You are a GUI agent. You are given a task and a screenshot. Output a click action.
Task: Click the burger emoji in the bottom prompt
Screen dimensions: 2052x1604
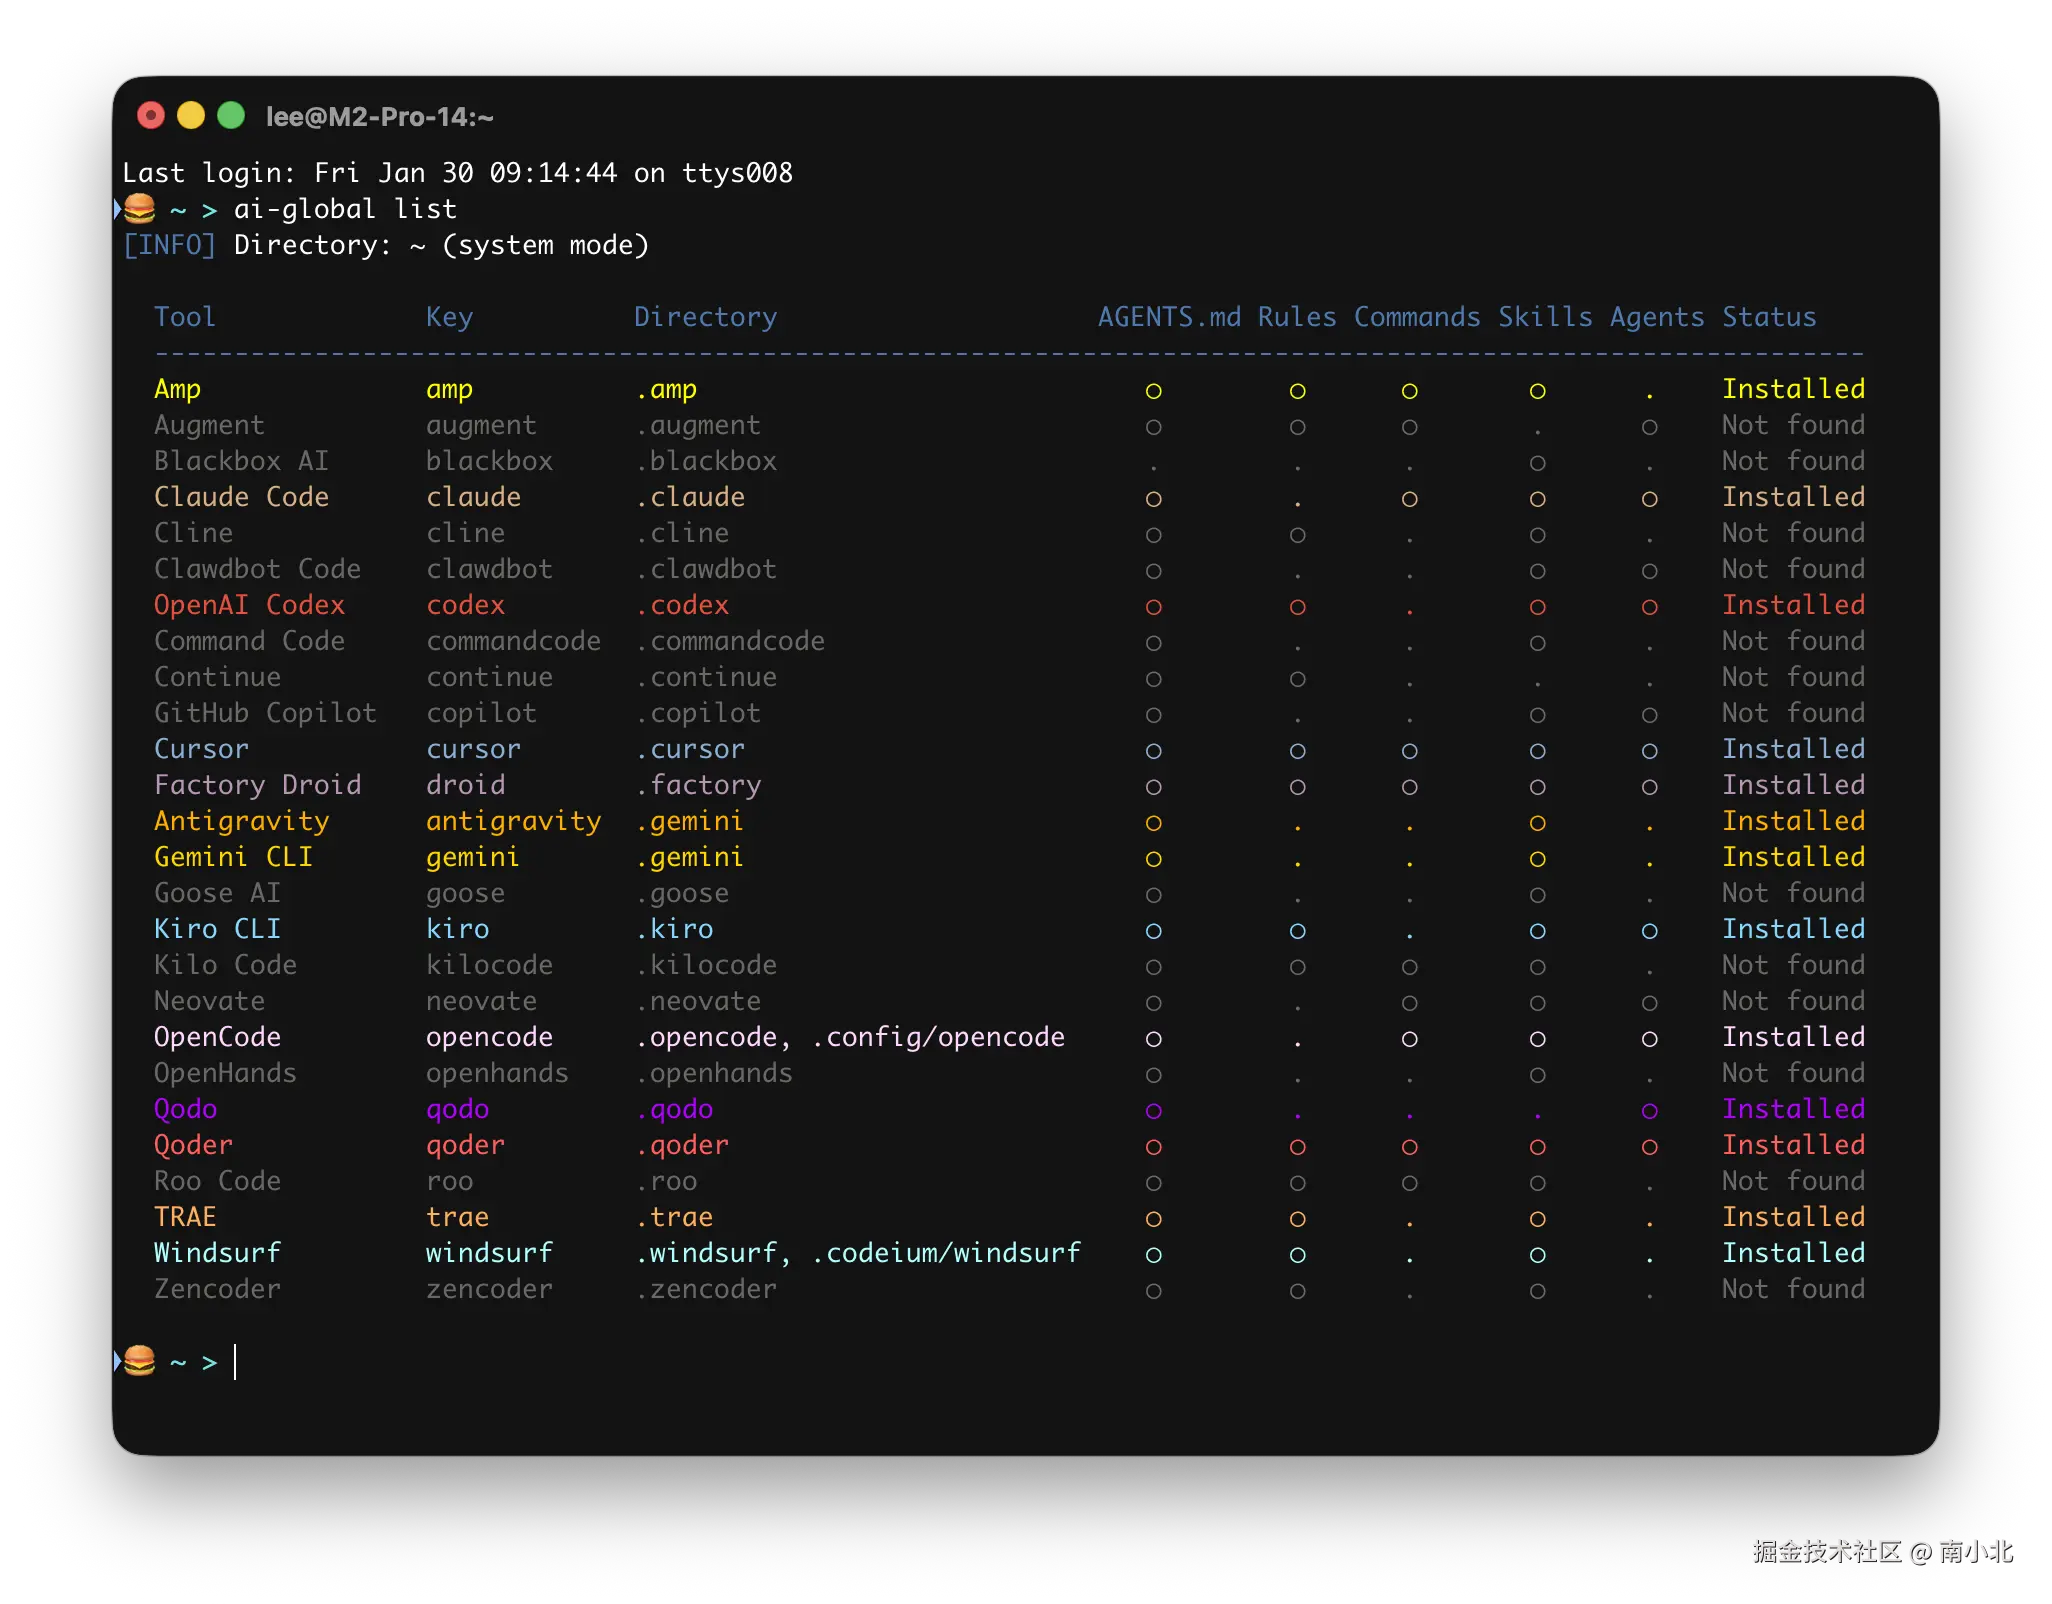140,1360
